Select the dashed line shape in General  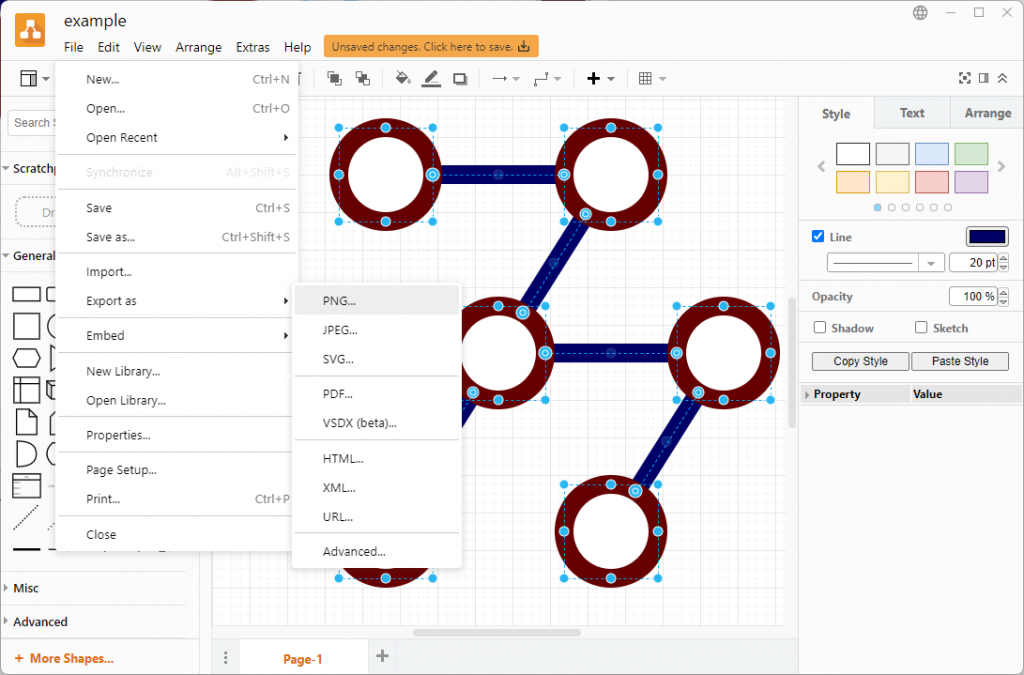click(x=26, y=518)
